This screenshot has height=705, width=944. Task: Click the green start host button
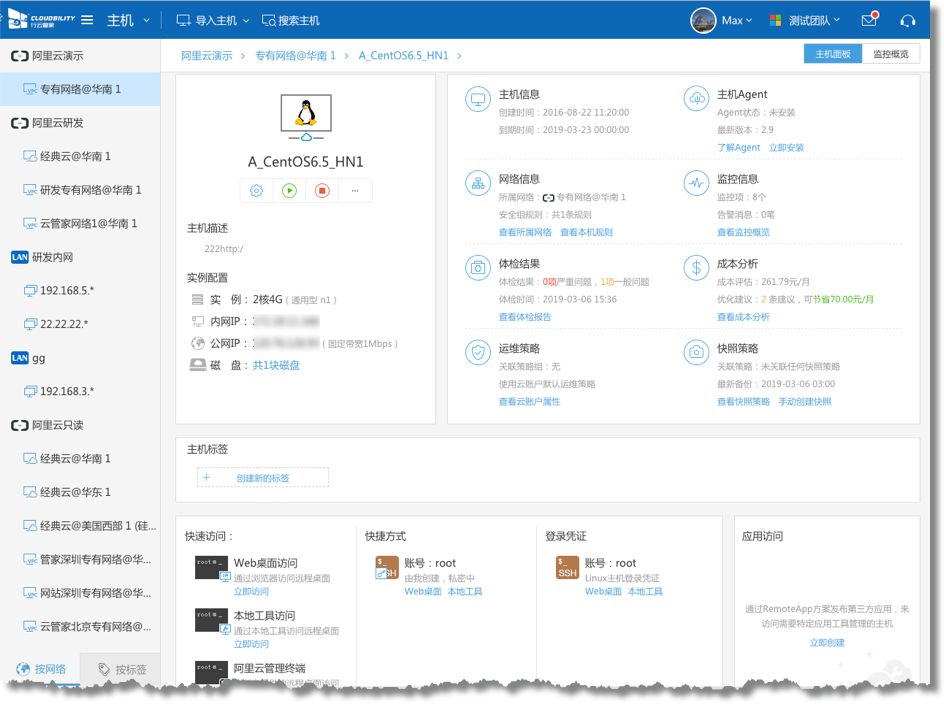[x=290, y=191]
